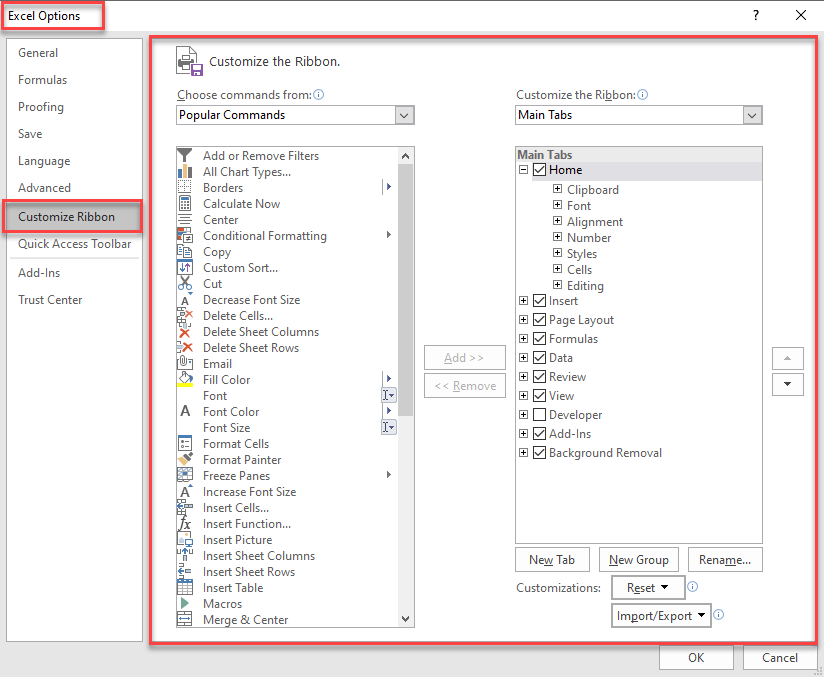Image resolution: width=824 pixels, height=677 pixels.
Task: Open the Import/Export dropdown
Action: point(661,616)
